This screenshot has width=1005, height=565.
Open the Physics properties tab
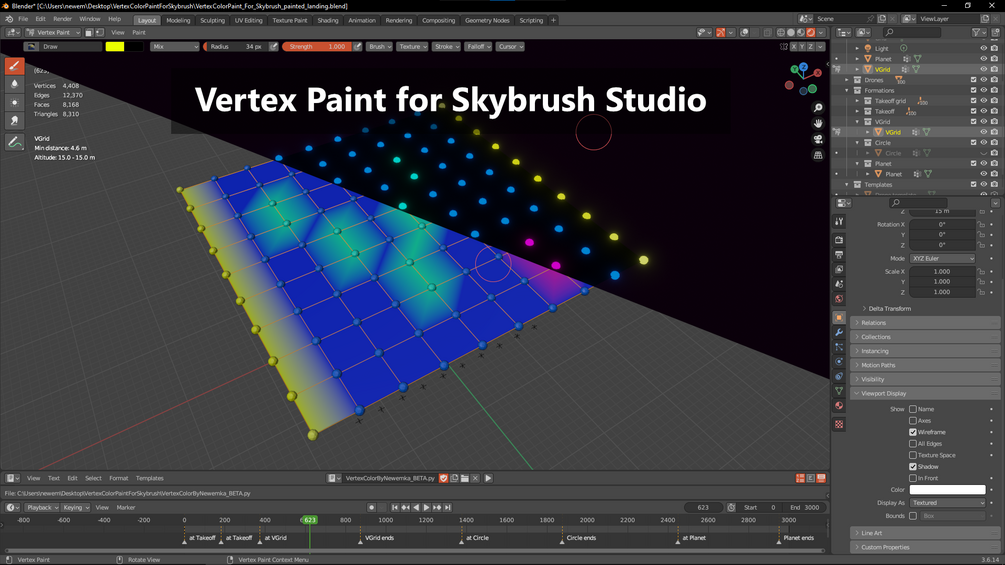click(839, 361)
